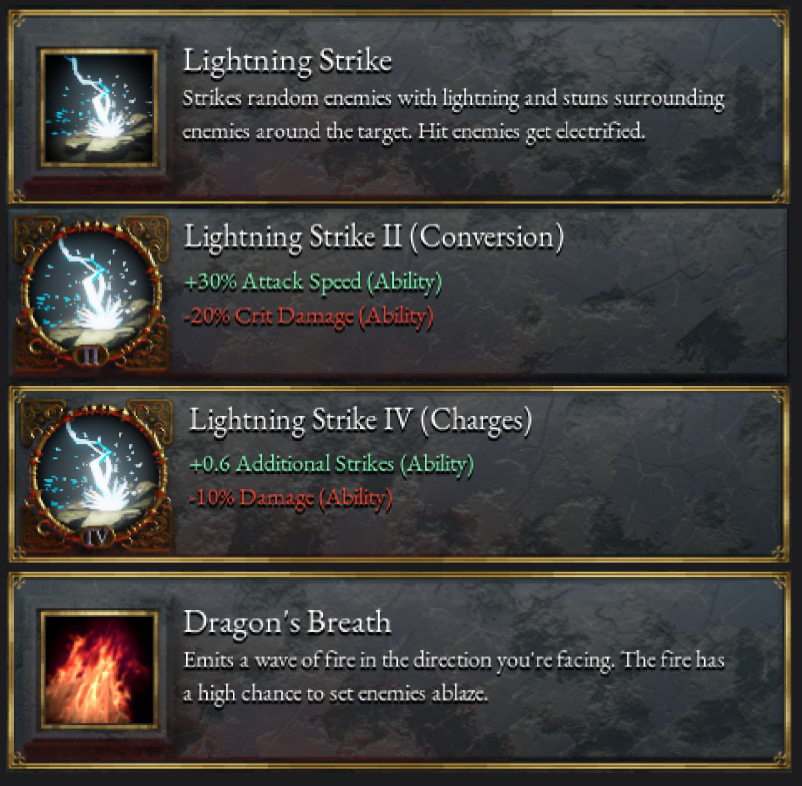This screenshot has width=802, height=786.
Task: Click the -10% Damage (Ability) stat
Action: [x=291, y=498]
